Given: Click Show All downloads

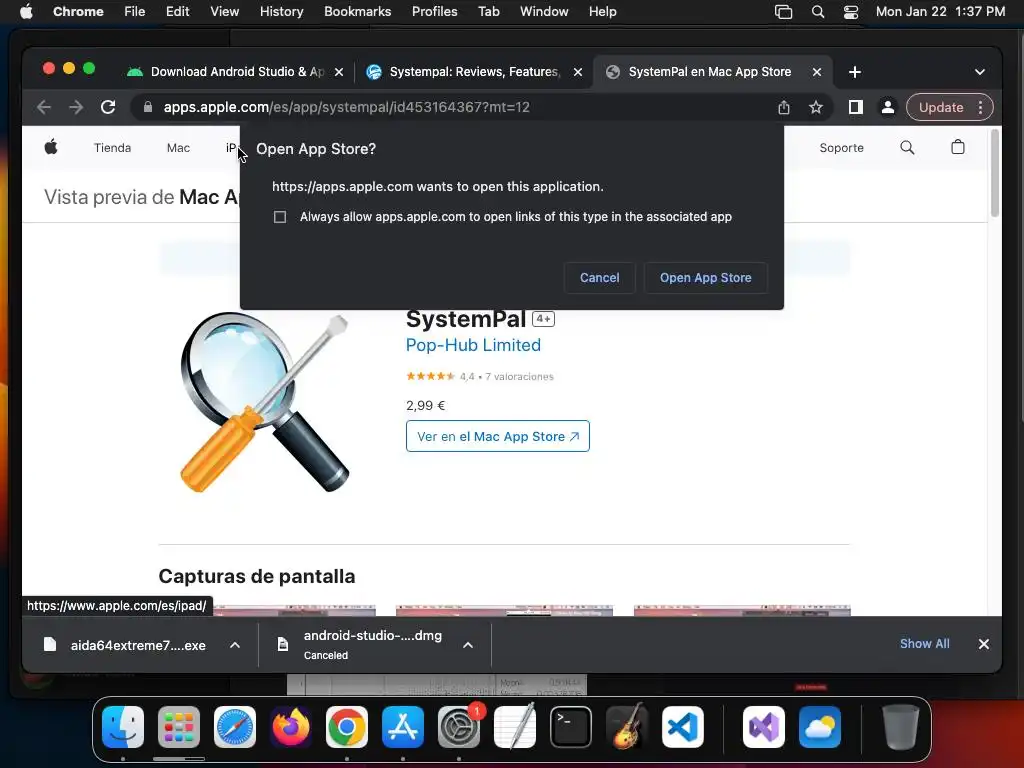Looking at the screenshot, I should [x=924, y=644].
